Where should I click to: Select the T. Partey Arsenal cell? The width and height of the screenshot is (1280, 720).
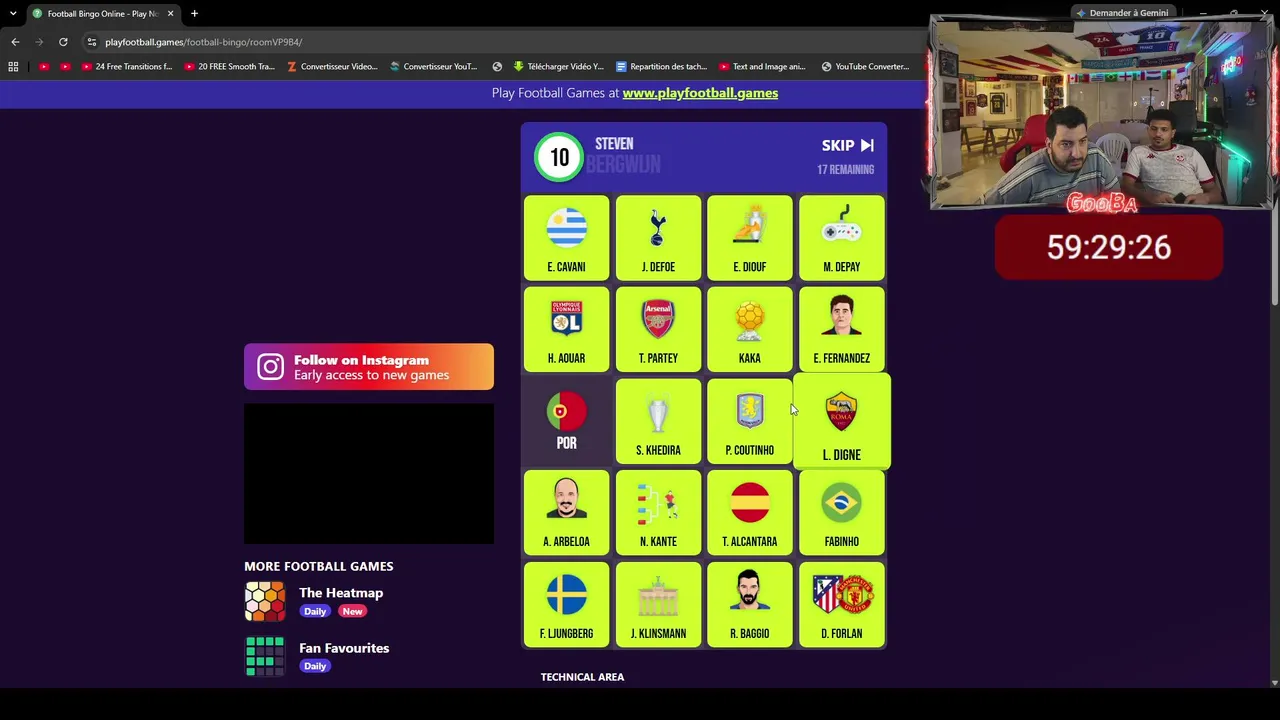pyautogui.click(x=658, y=330)
